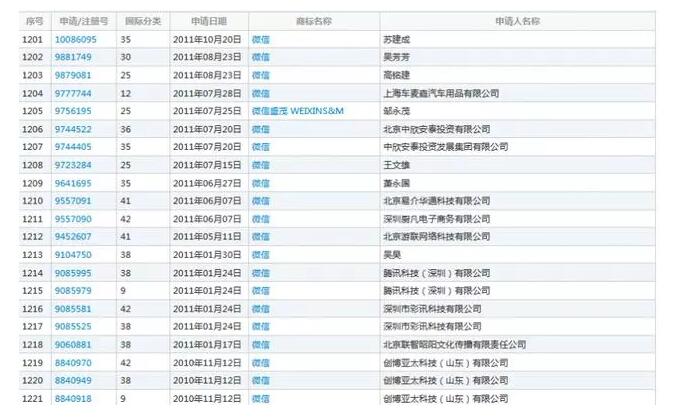The image size is (674, 420).
Task: Open the 微信 trademark link in row 1210
Action: coord(261,201)
